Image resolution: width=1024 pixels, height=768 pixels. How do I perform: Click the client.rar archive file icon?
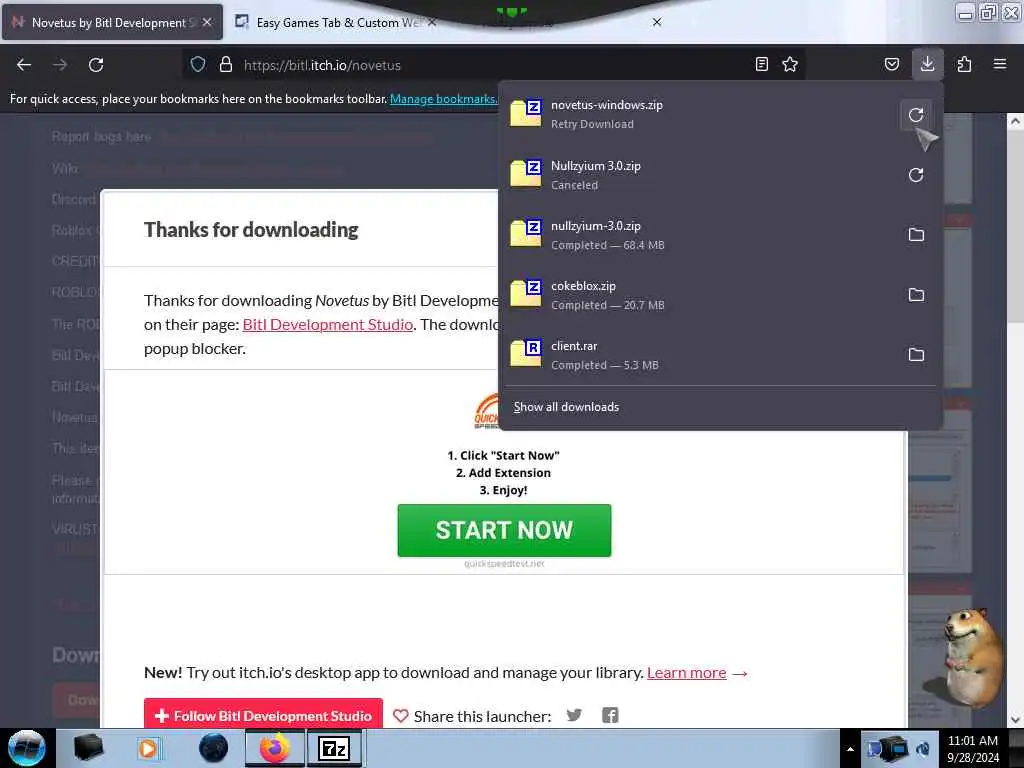click(526, 354)
